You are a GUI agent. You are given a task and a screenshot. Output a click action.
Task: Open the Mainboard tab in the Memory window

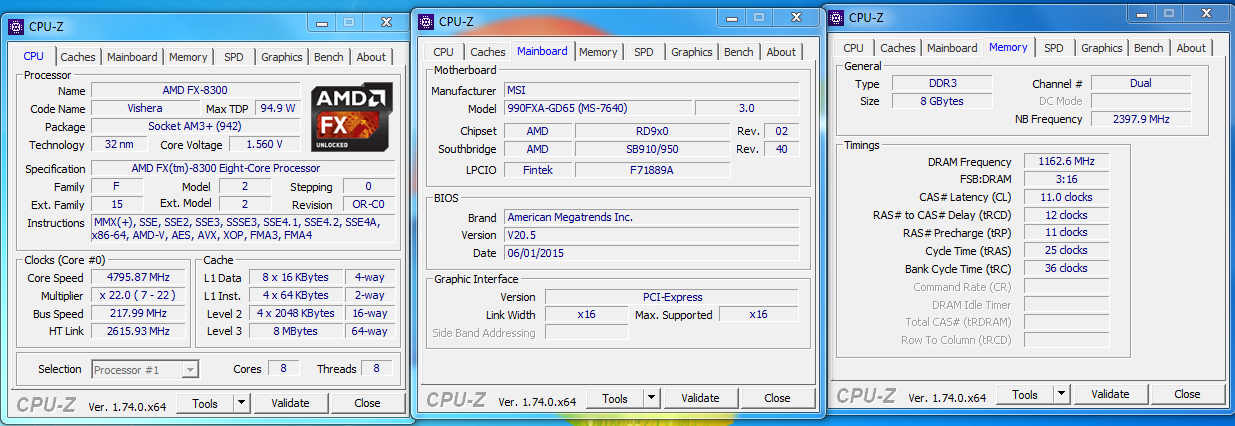point(952,48)
